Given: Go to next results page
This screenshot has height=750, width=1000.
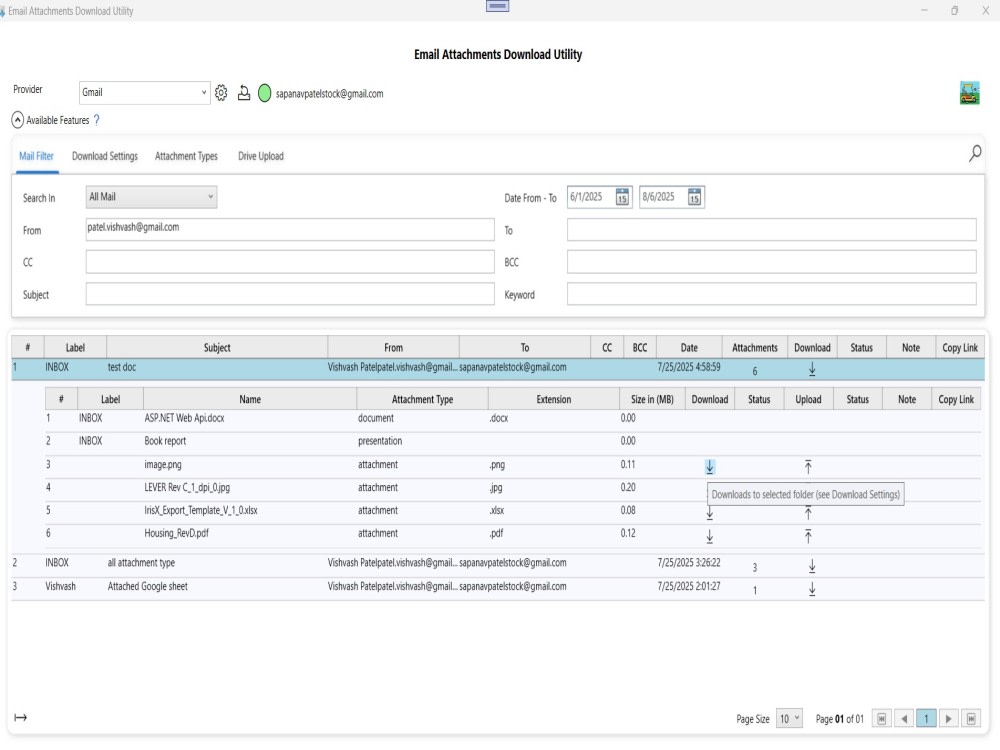Looking at the screenshot, I should click(x=948, y=719).
